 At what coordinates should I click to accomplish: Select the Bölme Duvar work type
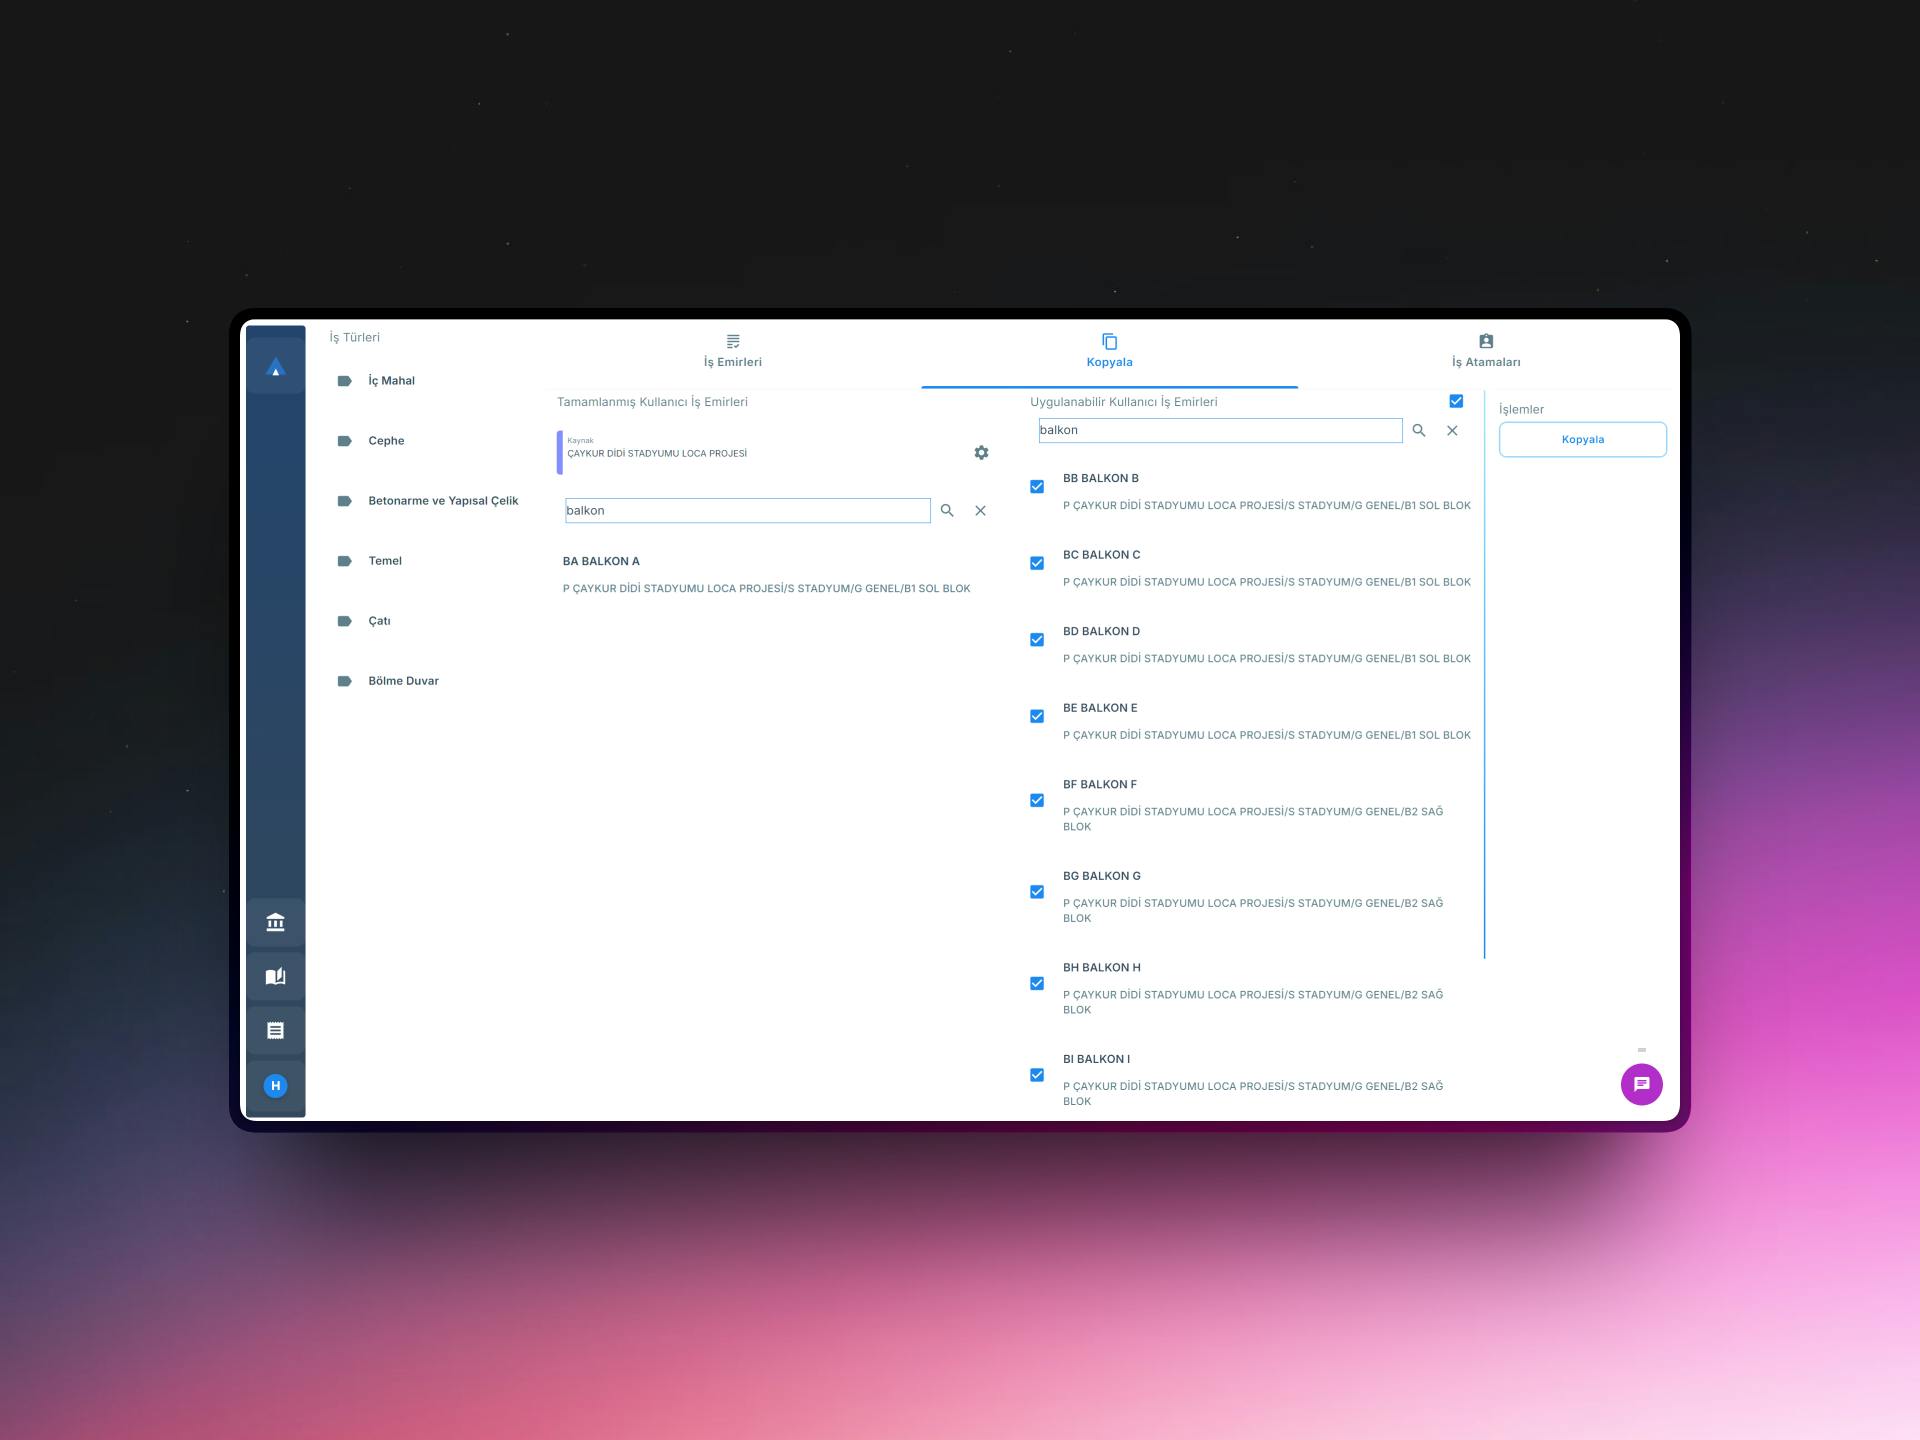tap(403, 681)
